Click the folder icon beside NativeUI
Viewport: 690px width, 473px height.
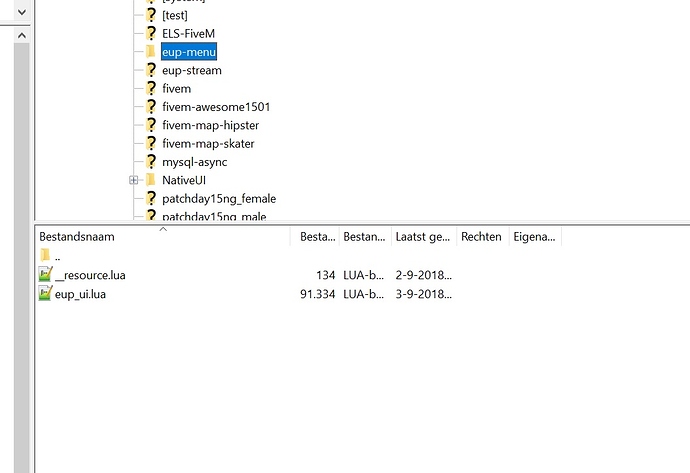click(x=150, y=180)
